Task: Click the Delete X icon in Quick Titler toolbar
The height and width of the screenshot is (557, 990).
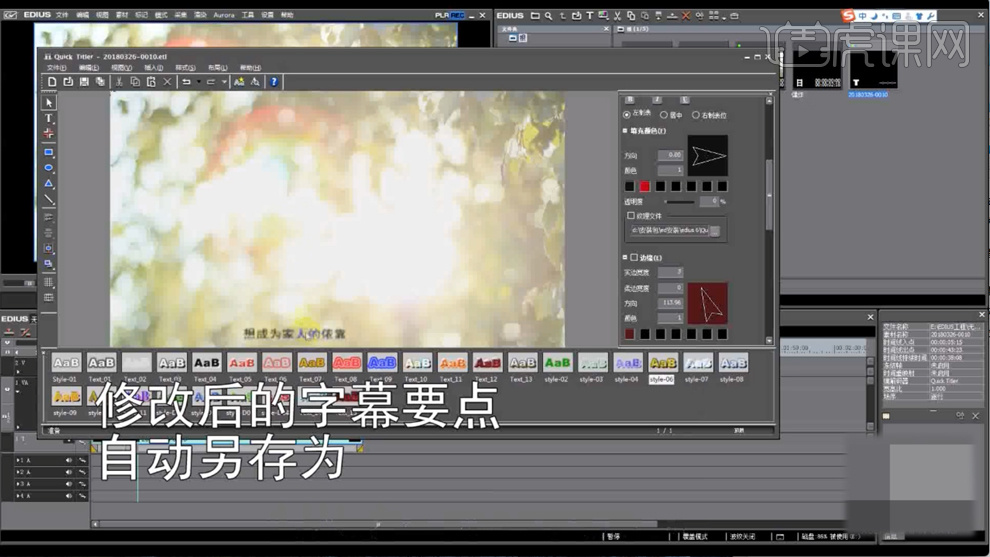Action: point(167,81)
